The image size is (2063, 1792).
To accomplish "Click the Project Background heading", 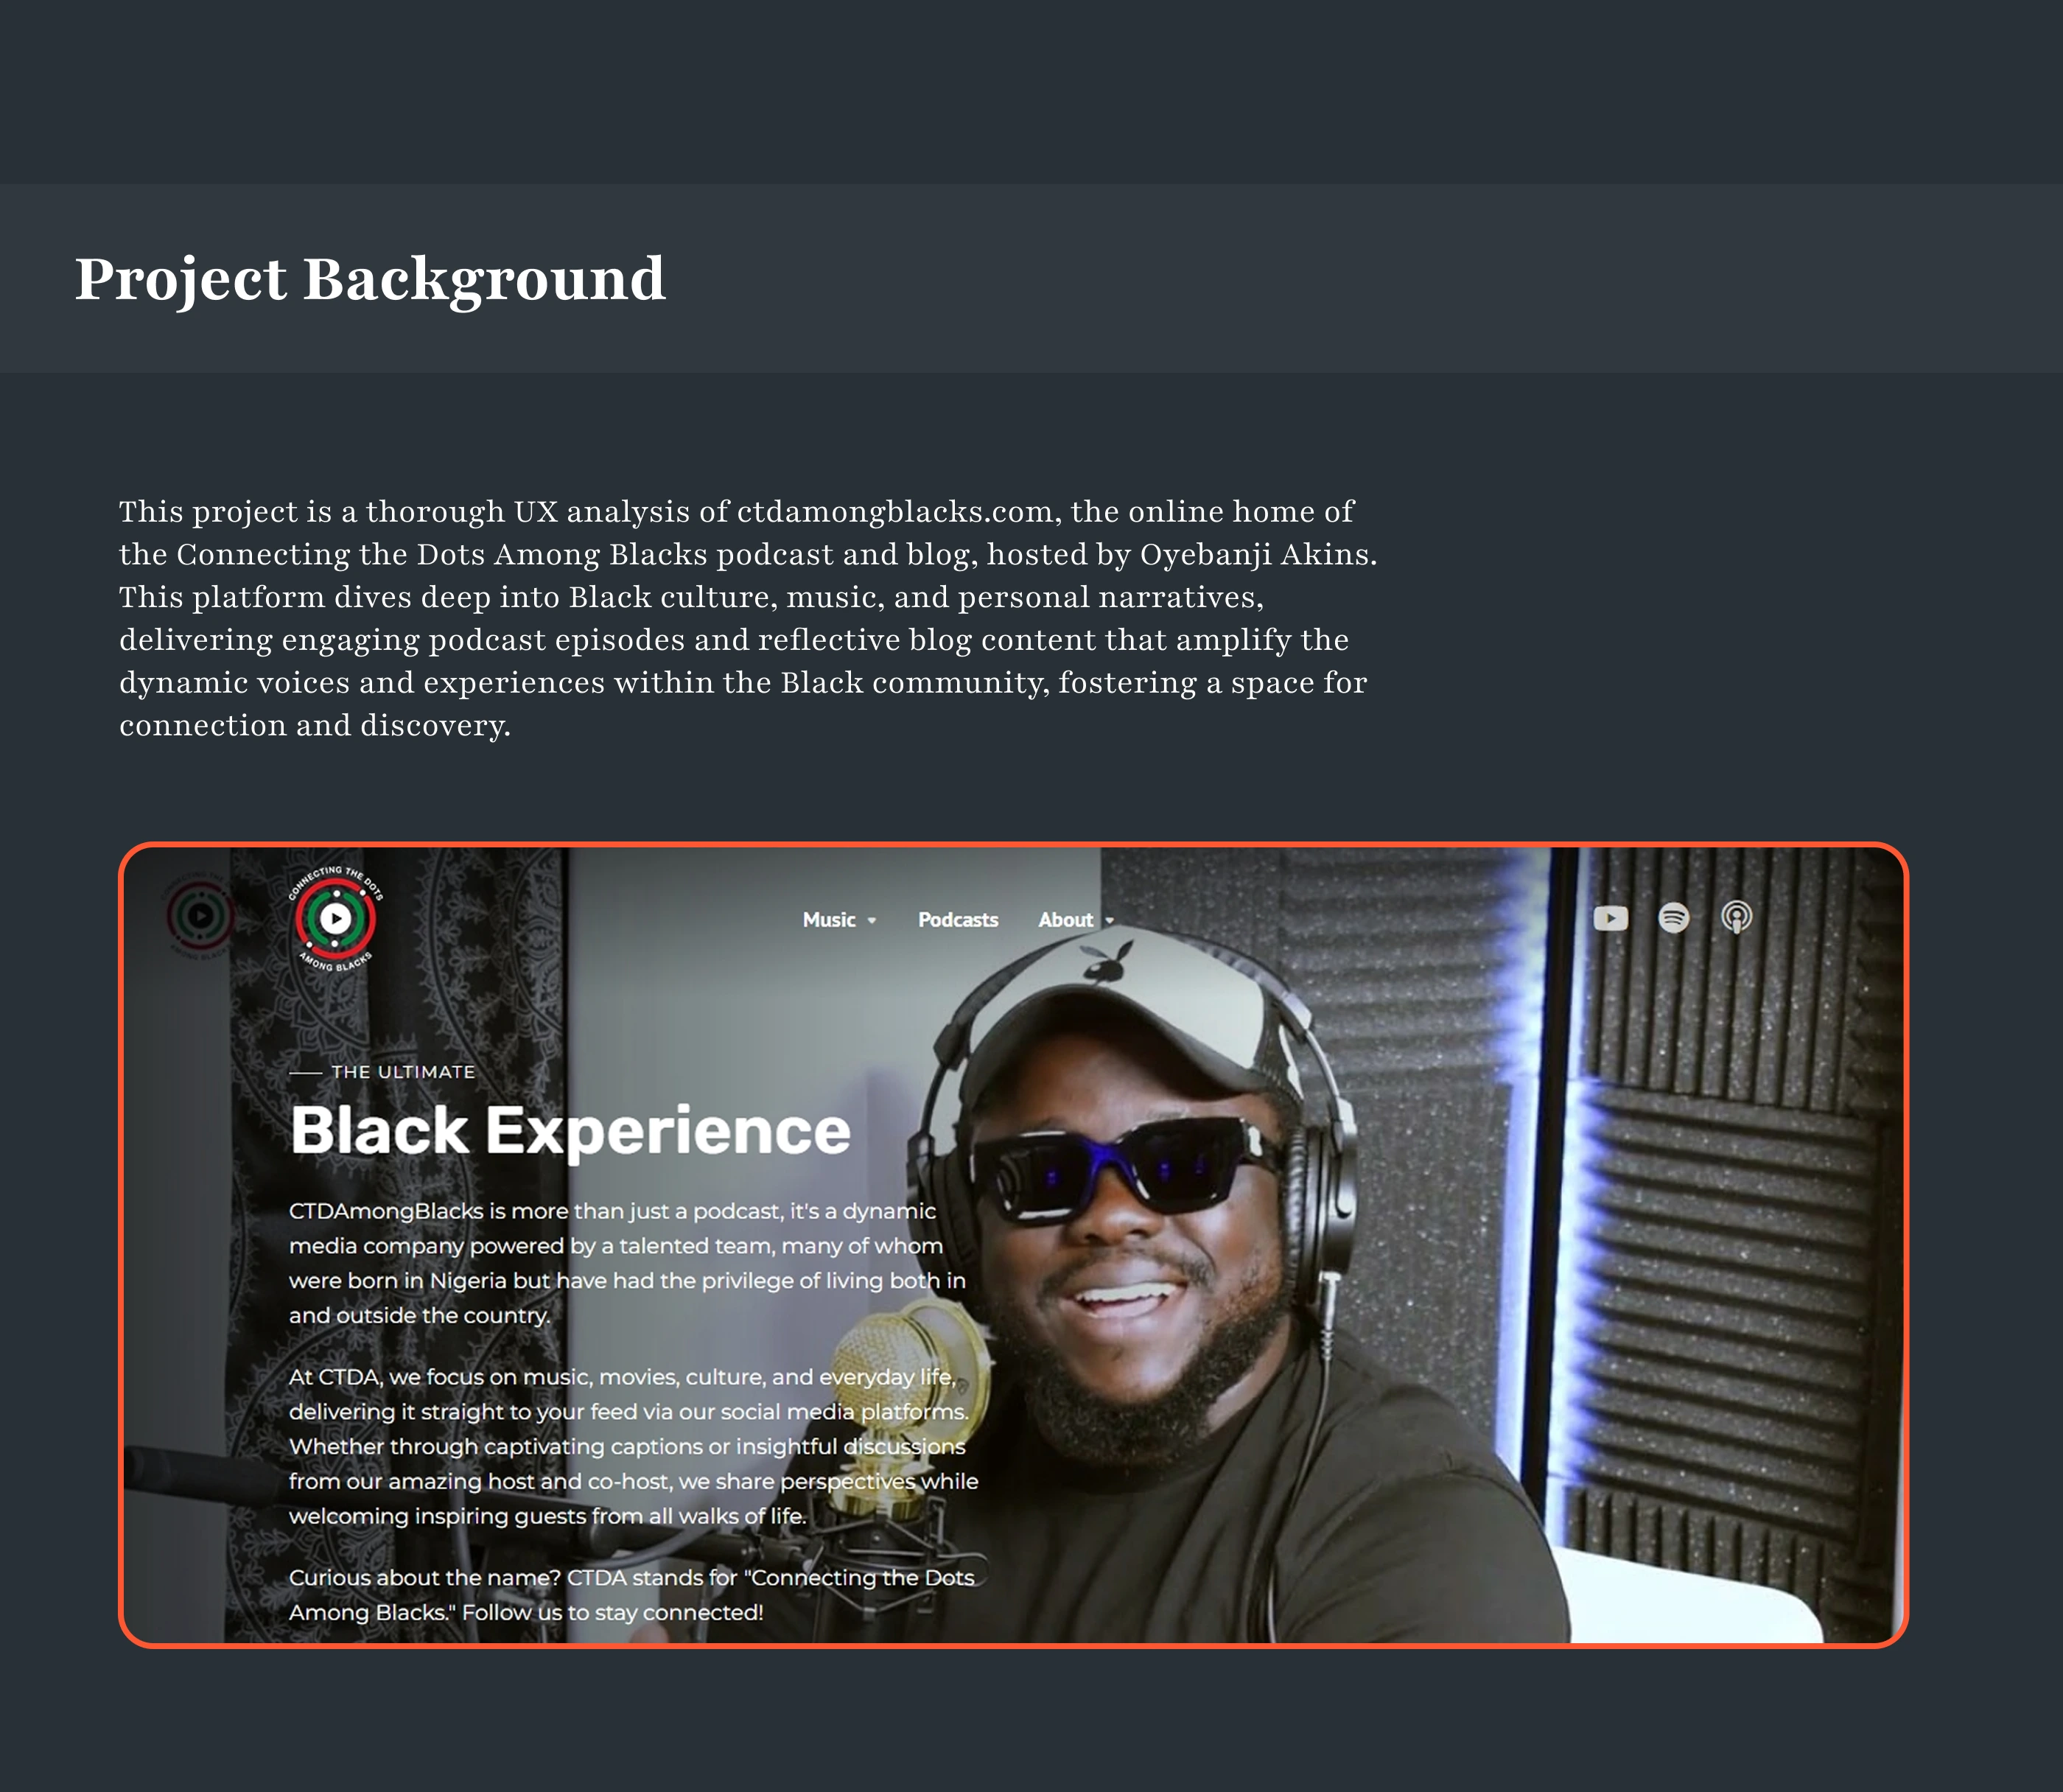I will click(x=370, y=279).
